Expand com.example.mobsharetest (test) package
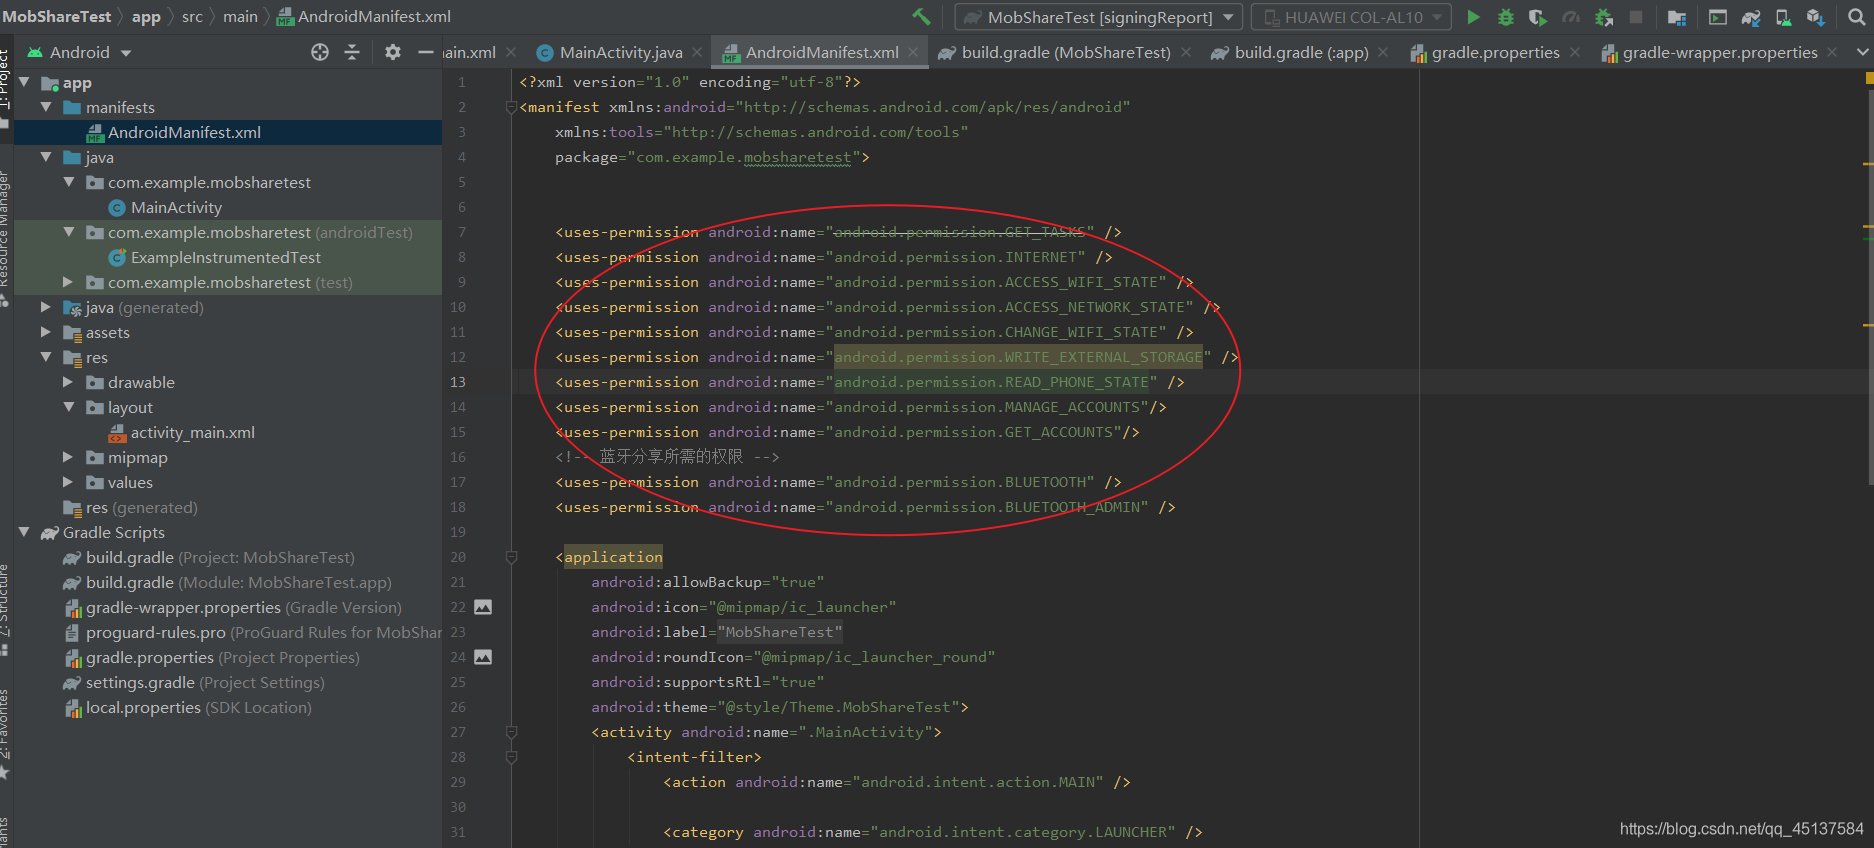This screenshot has width=1874, height=848. 68,282
